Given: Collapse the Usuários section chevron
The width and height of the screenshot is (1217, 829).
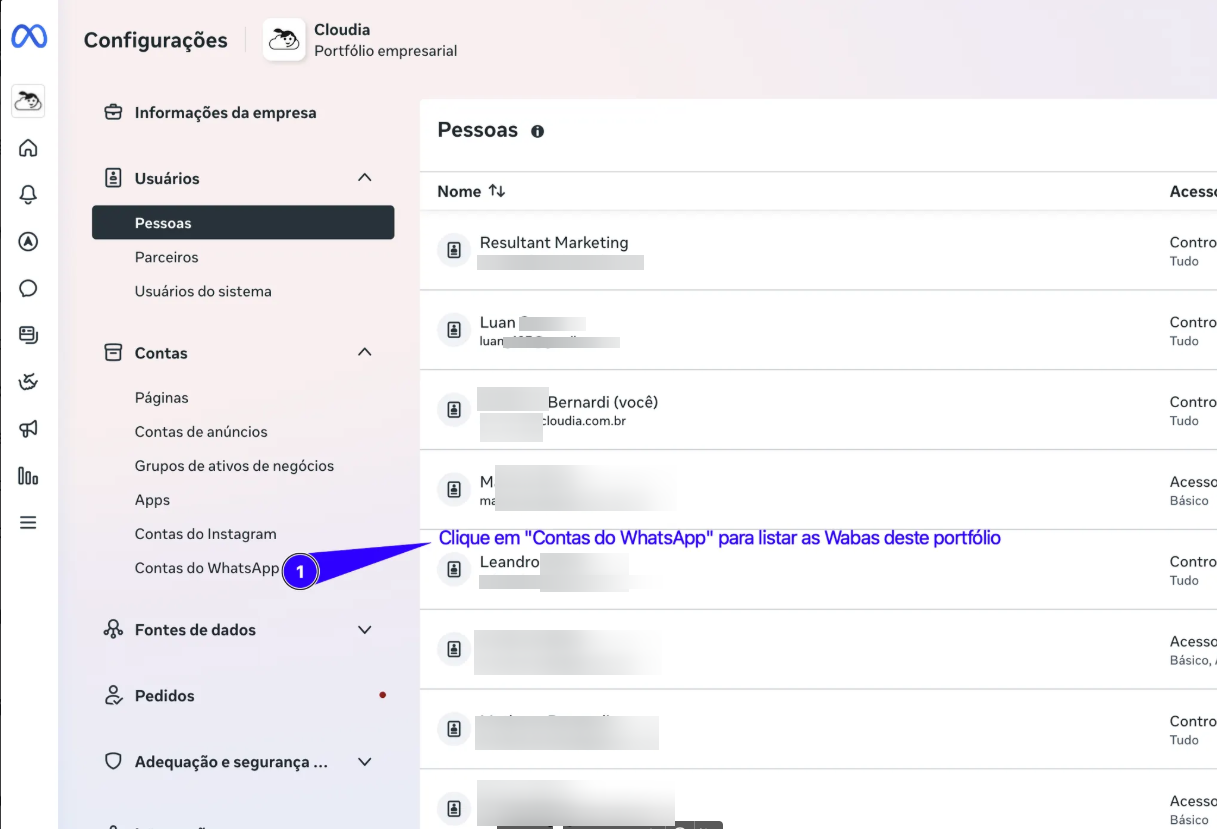Looking at the screenshot, I should (x=365, y=177).
